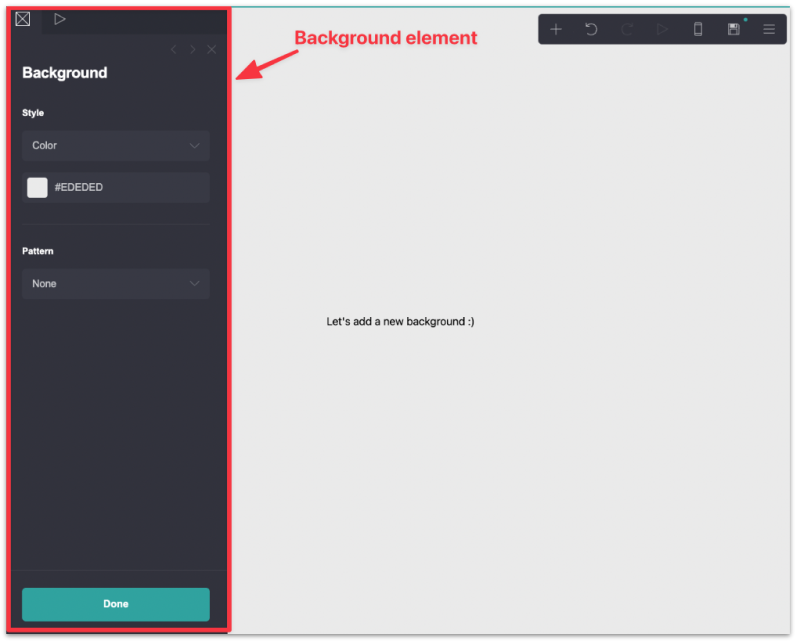Click the previous arrow in Background panel
This screenshot has width=800, height=644.
[173, 49]
